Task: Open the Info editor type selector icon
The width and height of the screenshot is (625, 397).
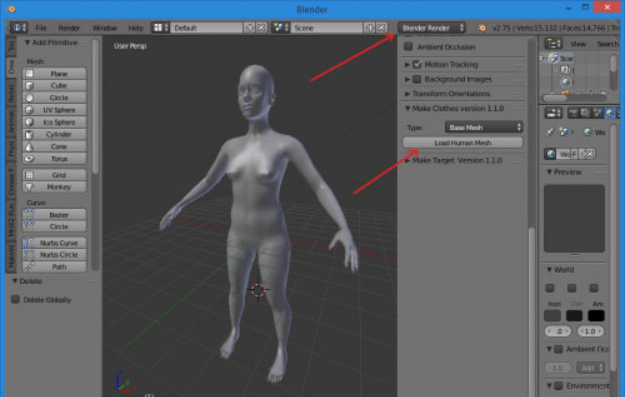Action: (x=19, y=28)
